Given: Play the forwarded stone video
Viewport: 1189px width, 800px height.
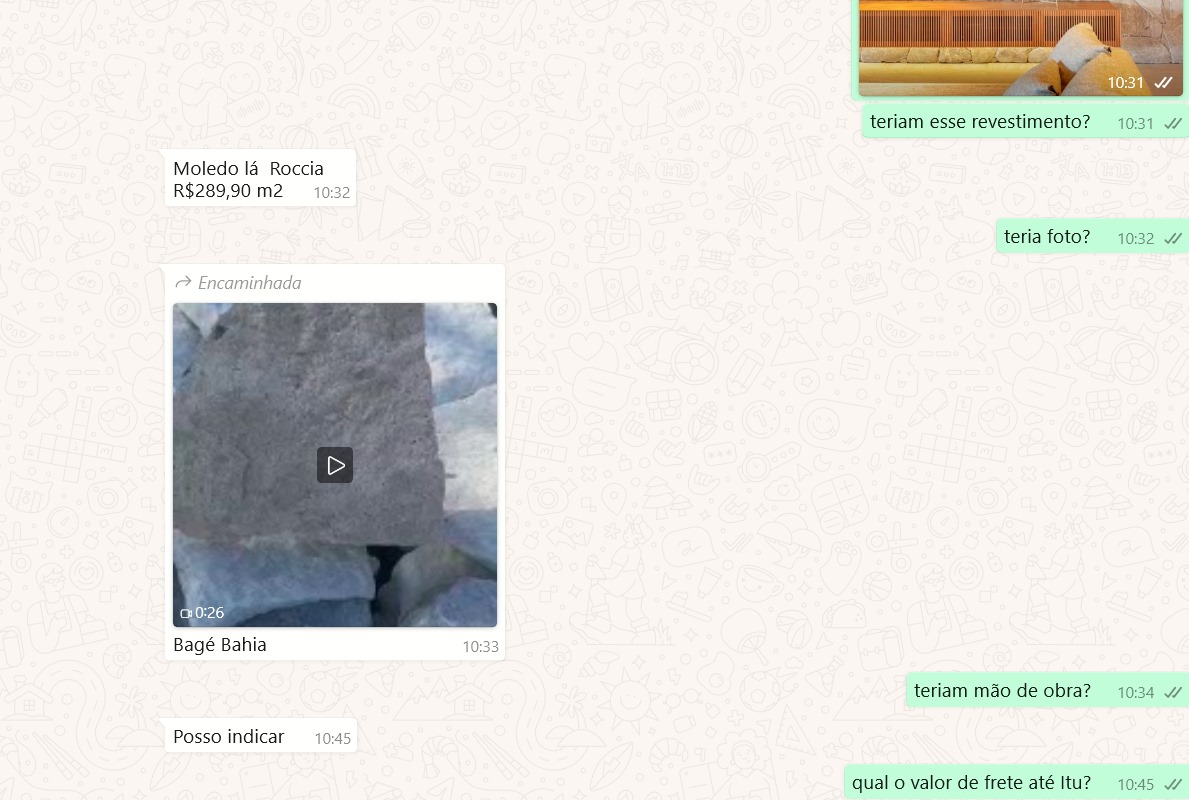Looking at the screenshot, I should pyautogui.click(x=335, y=465).
